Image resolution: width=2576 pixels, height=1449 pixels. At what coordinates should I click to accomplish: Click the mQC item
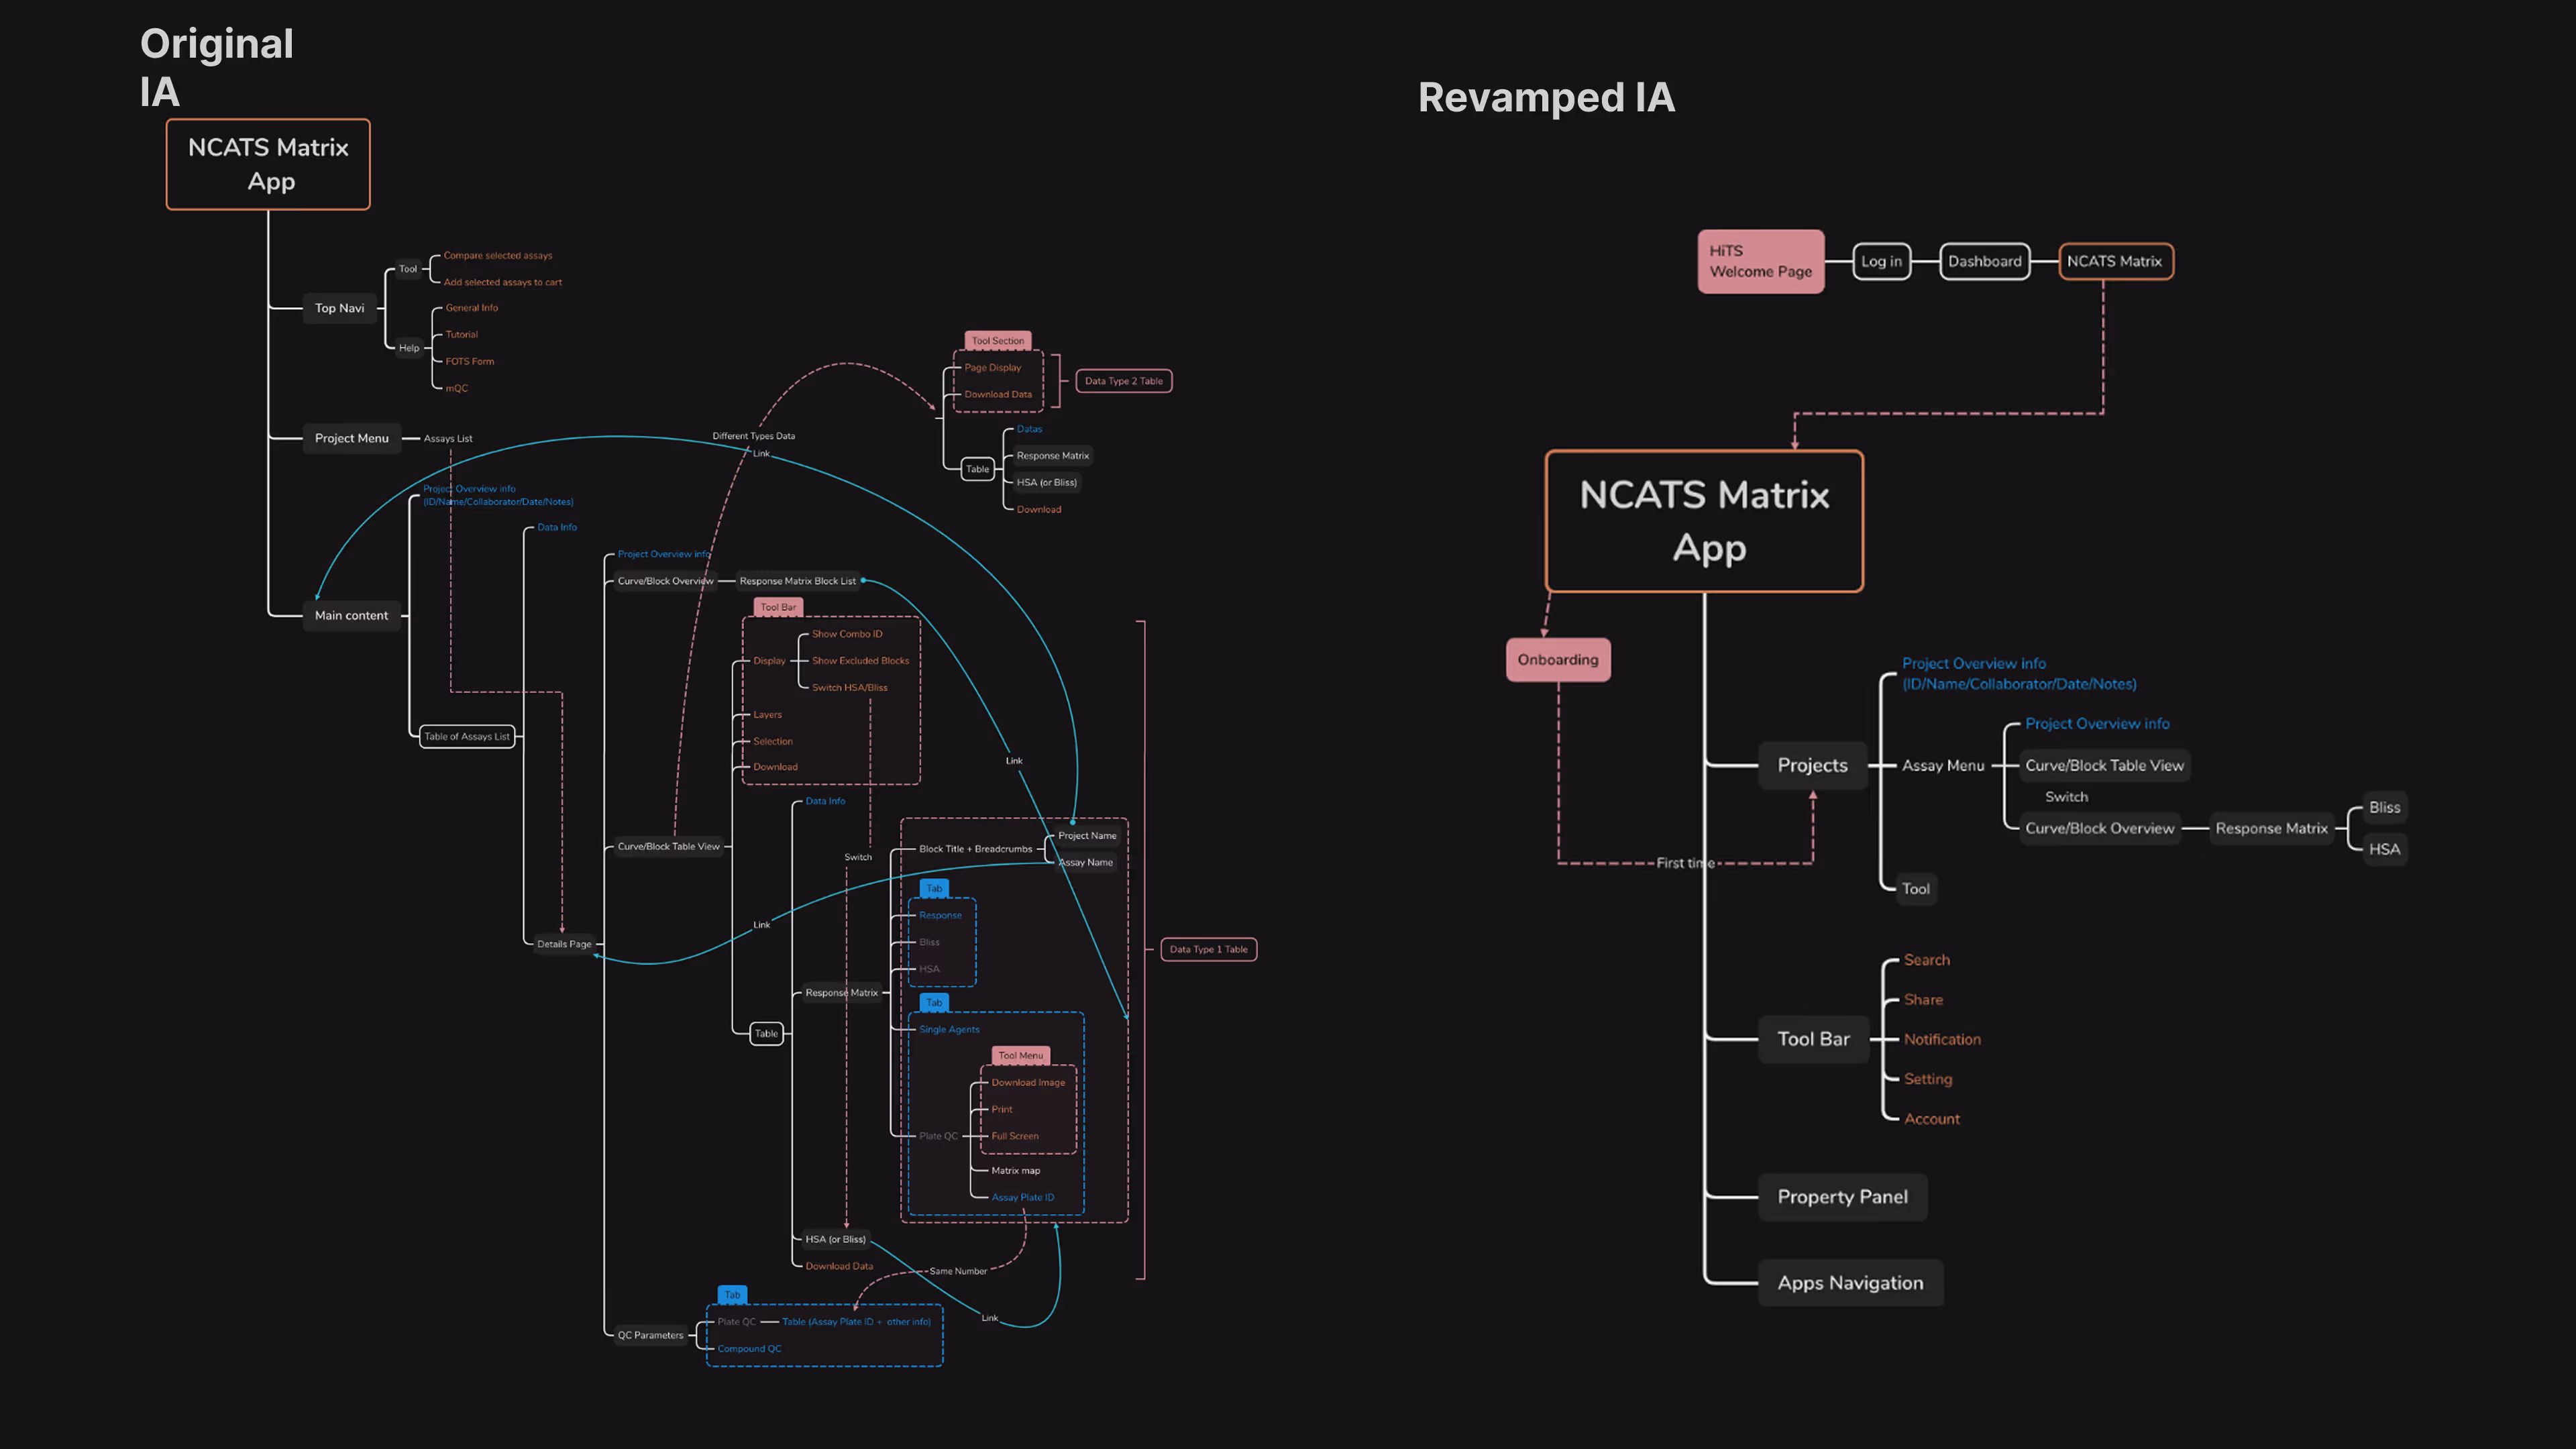(x=456, y=389)
